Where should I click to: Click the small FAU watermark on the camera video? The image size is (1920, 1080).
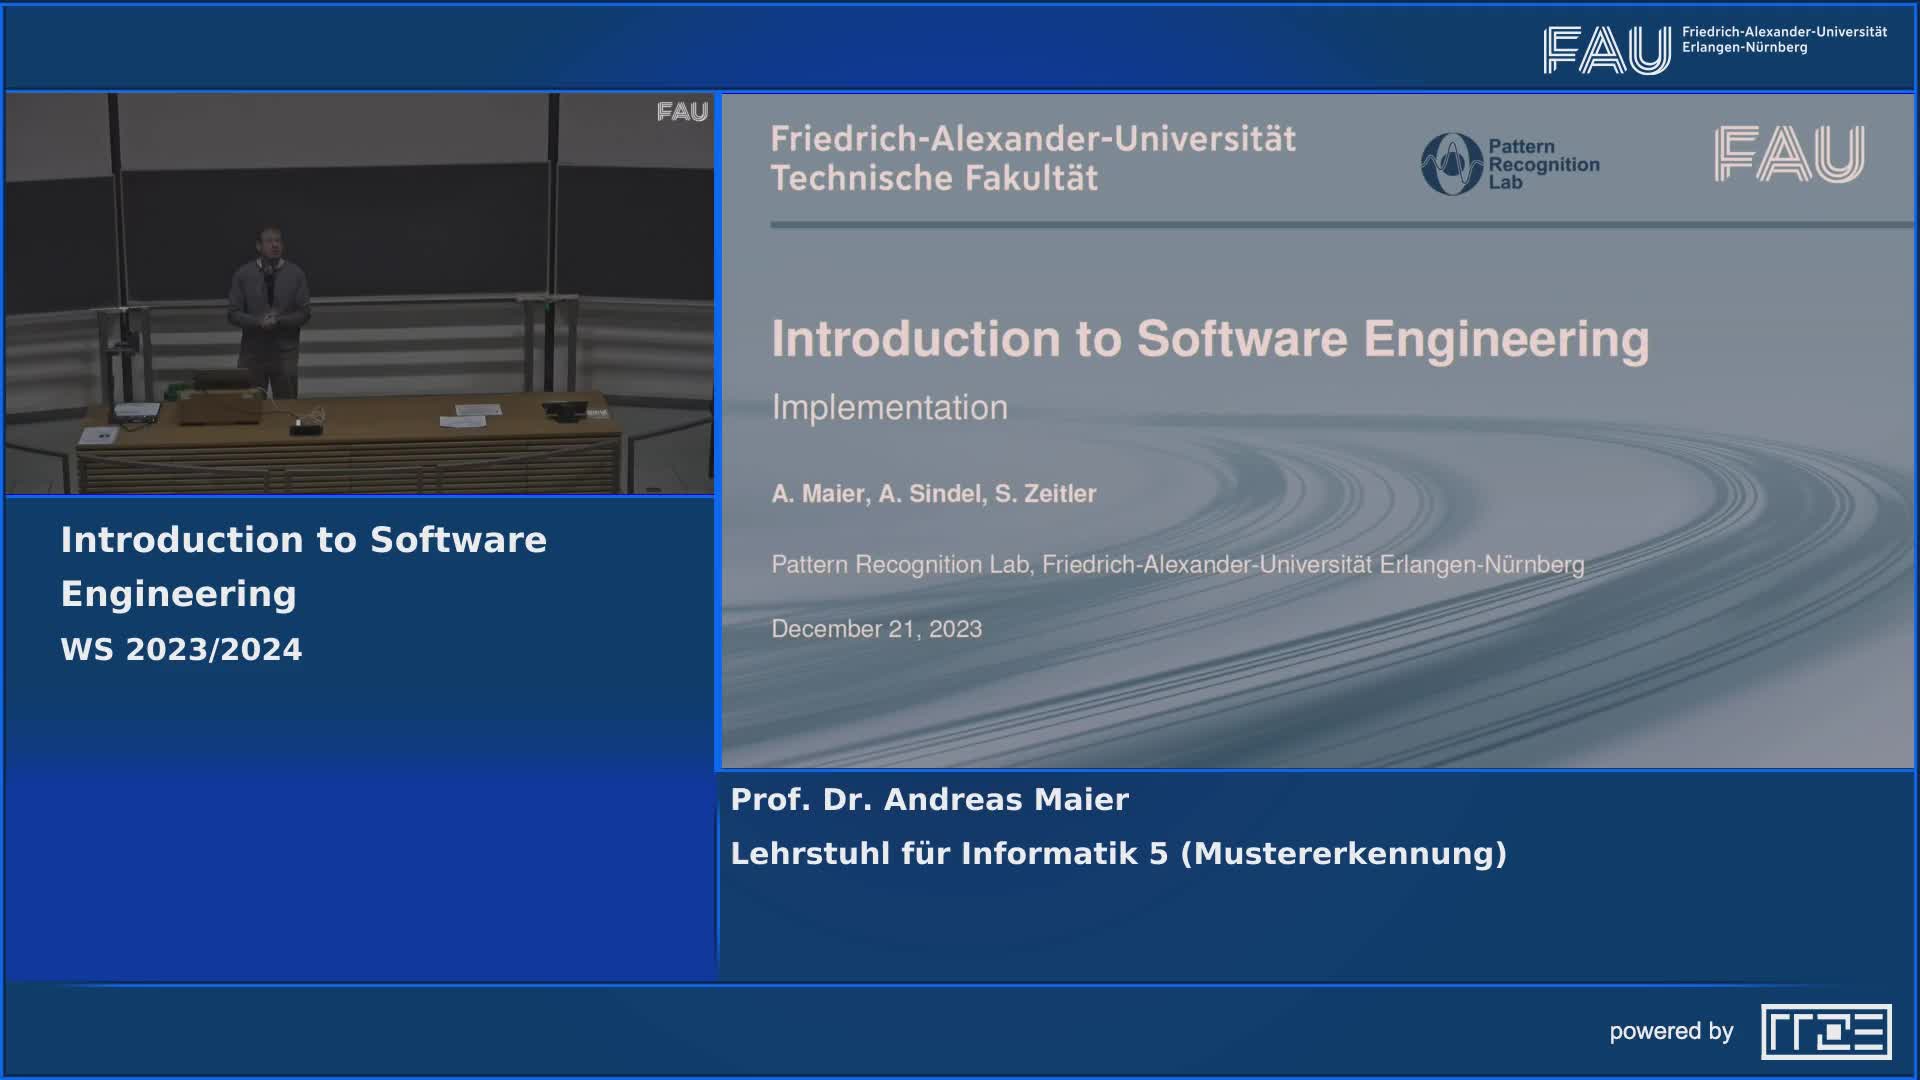682,112
